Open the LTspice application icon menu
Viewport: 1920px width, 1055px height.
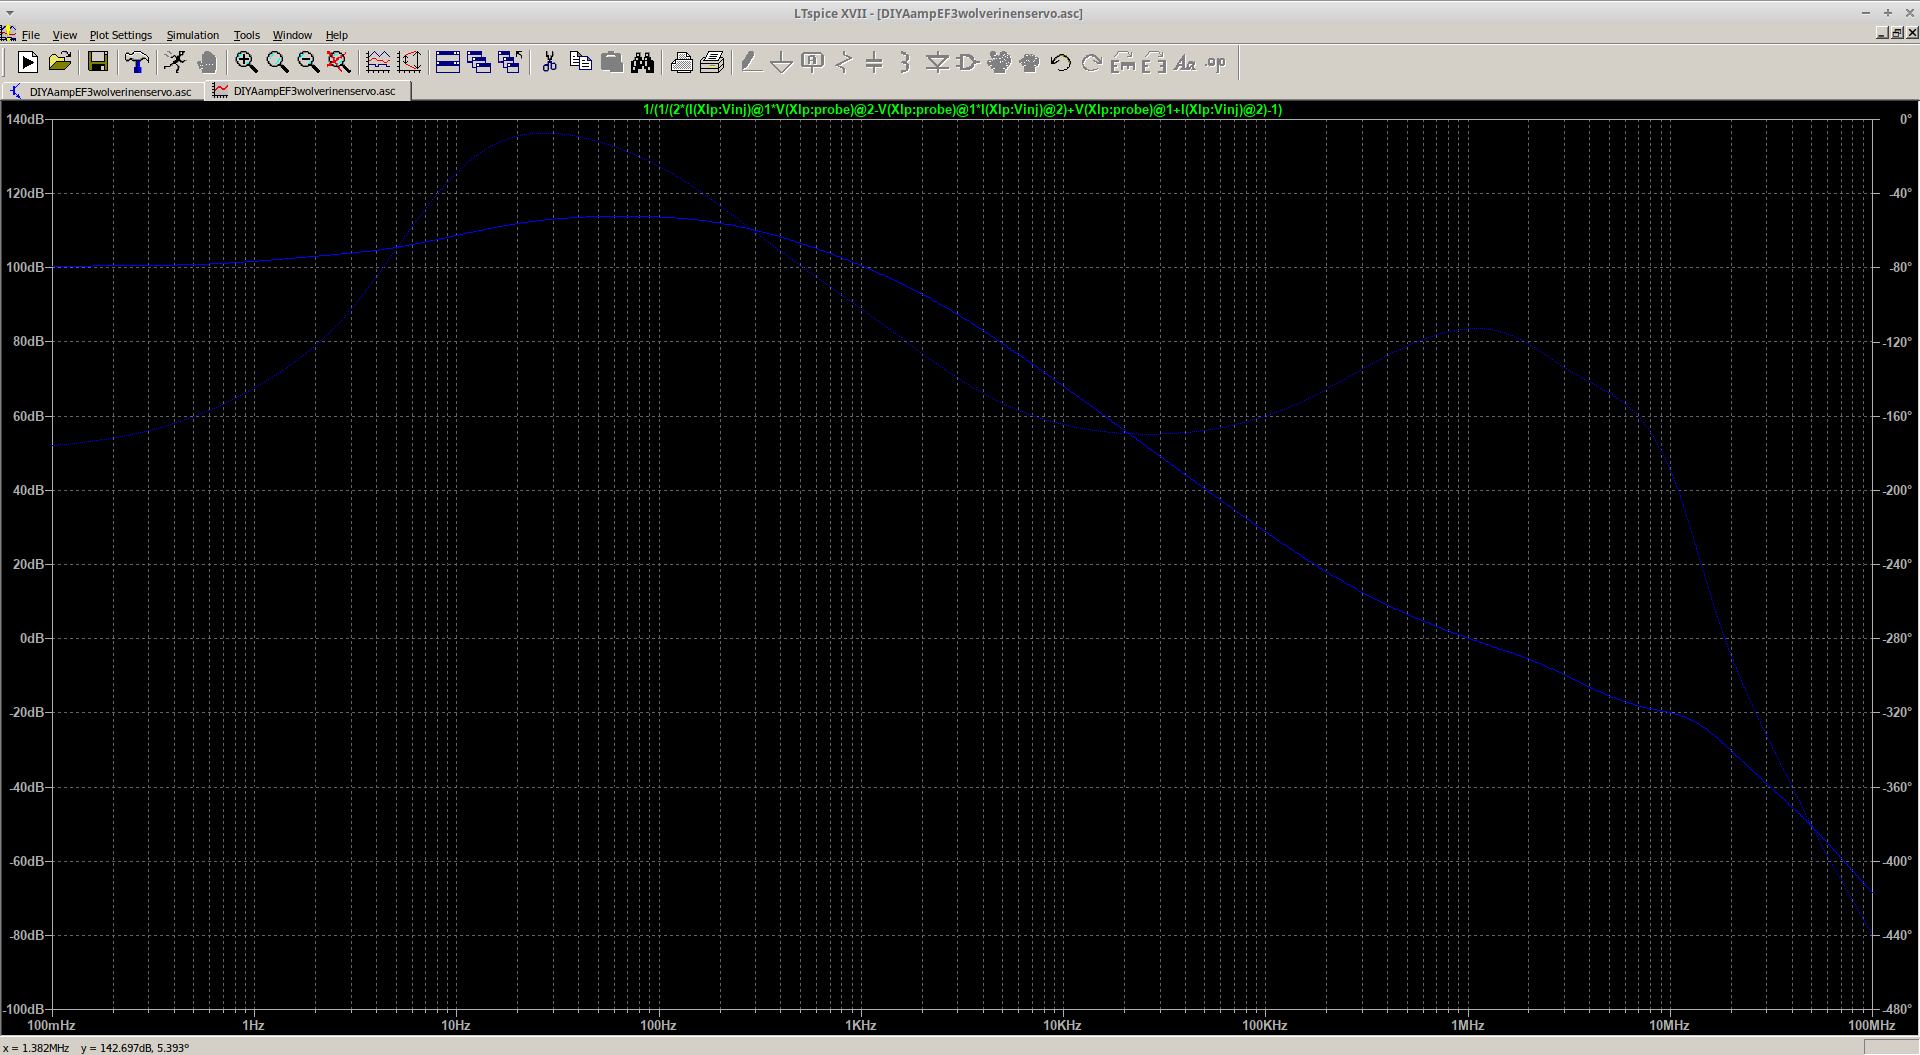tap(8, 34)
